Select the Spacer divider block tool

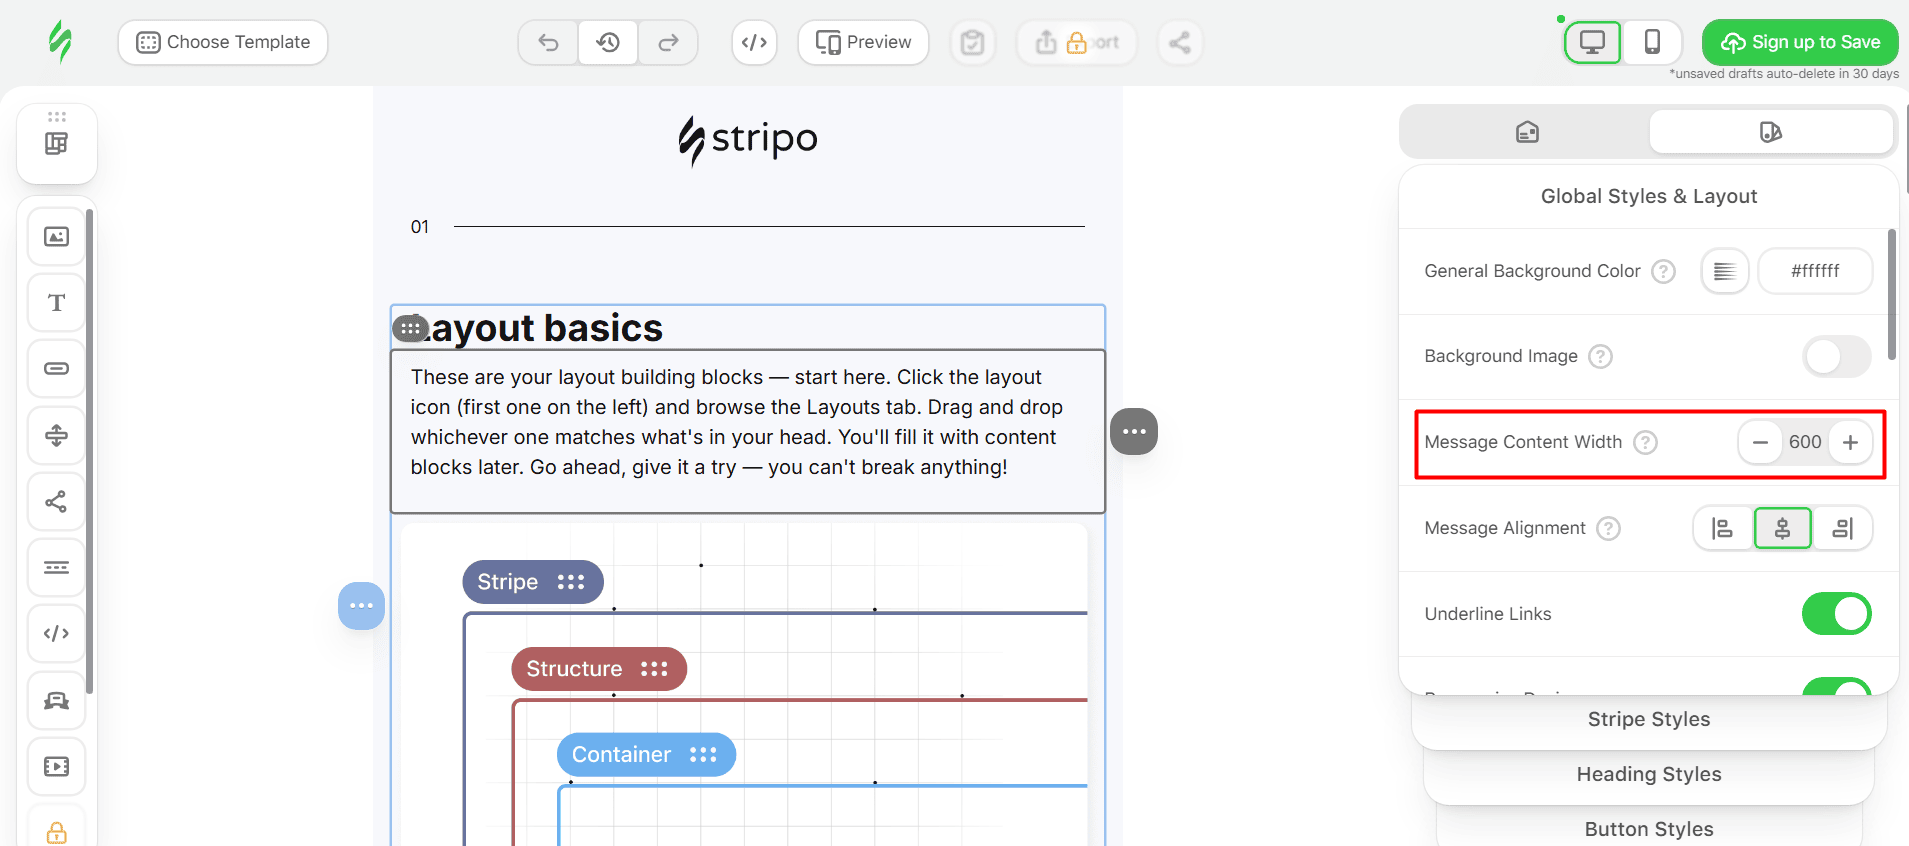(x=57, y=435)
